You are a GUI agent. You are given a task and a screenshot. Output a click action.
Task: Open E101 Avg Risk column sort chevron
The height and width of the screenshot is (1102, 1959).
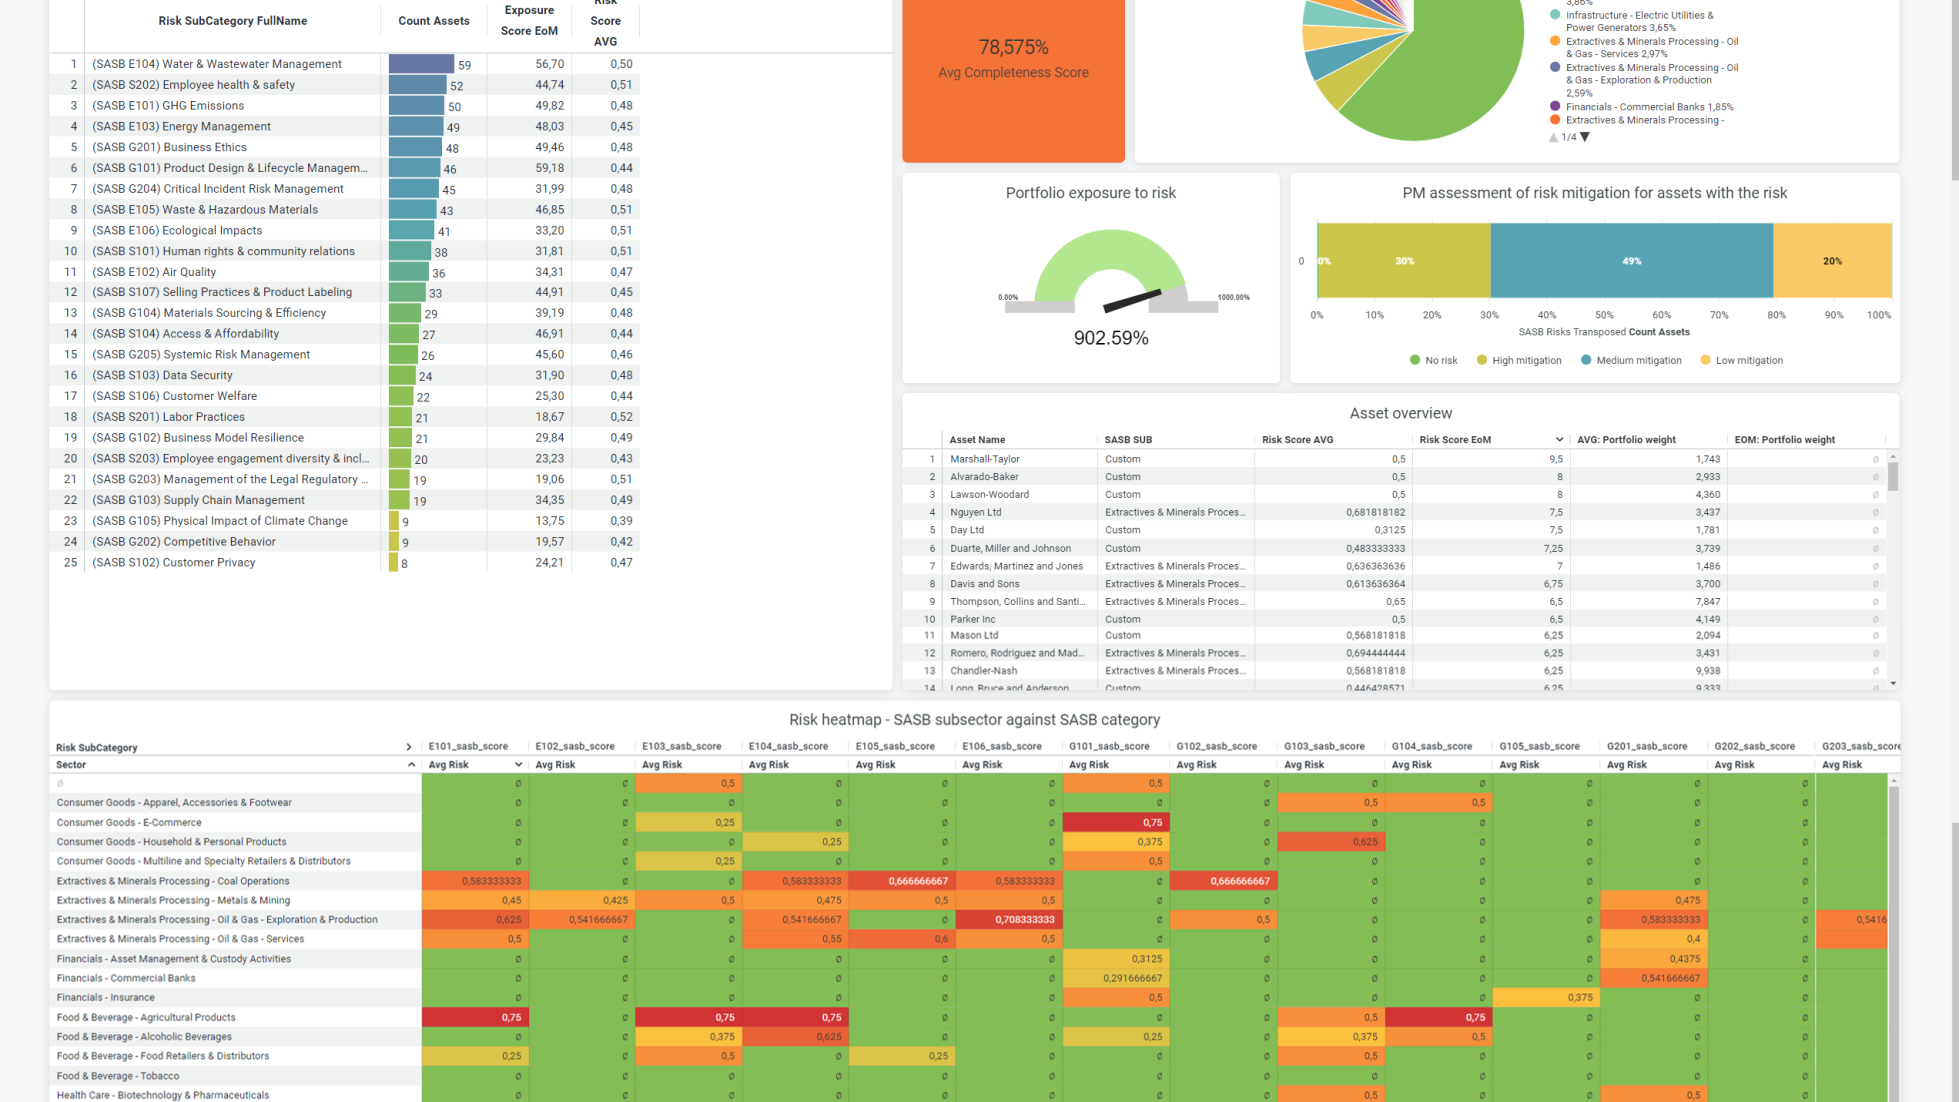(518, 765)
